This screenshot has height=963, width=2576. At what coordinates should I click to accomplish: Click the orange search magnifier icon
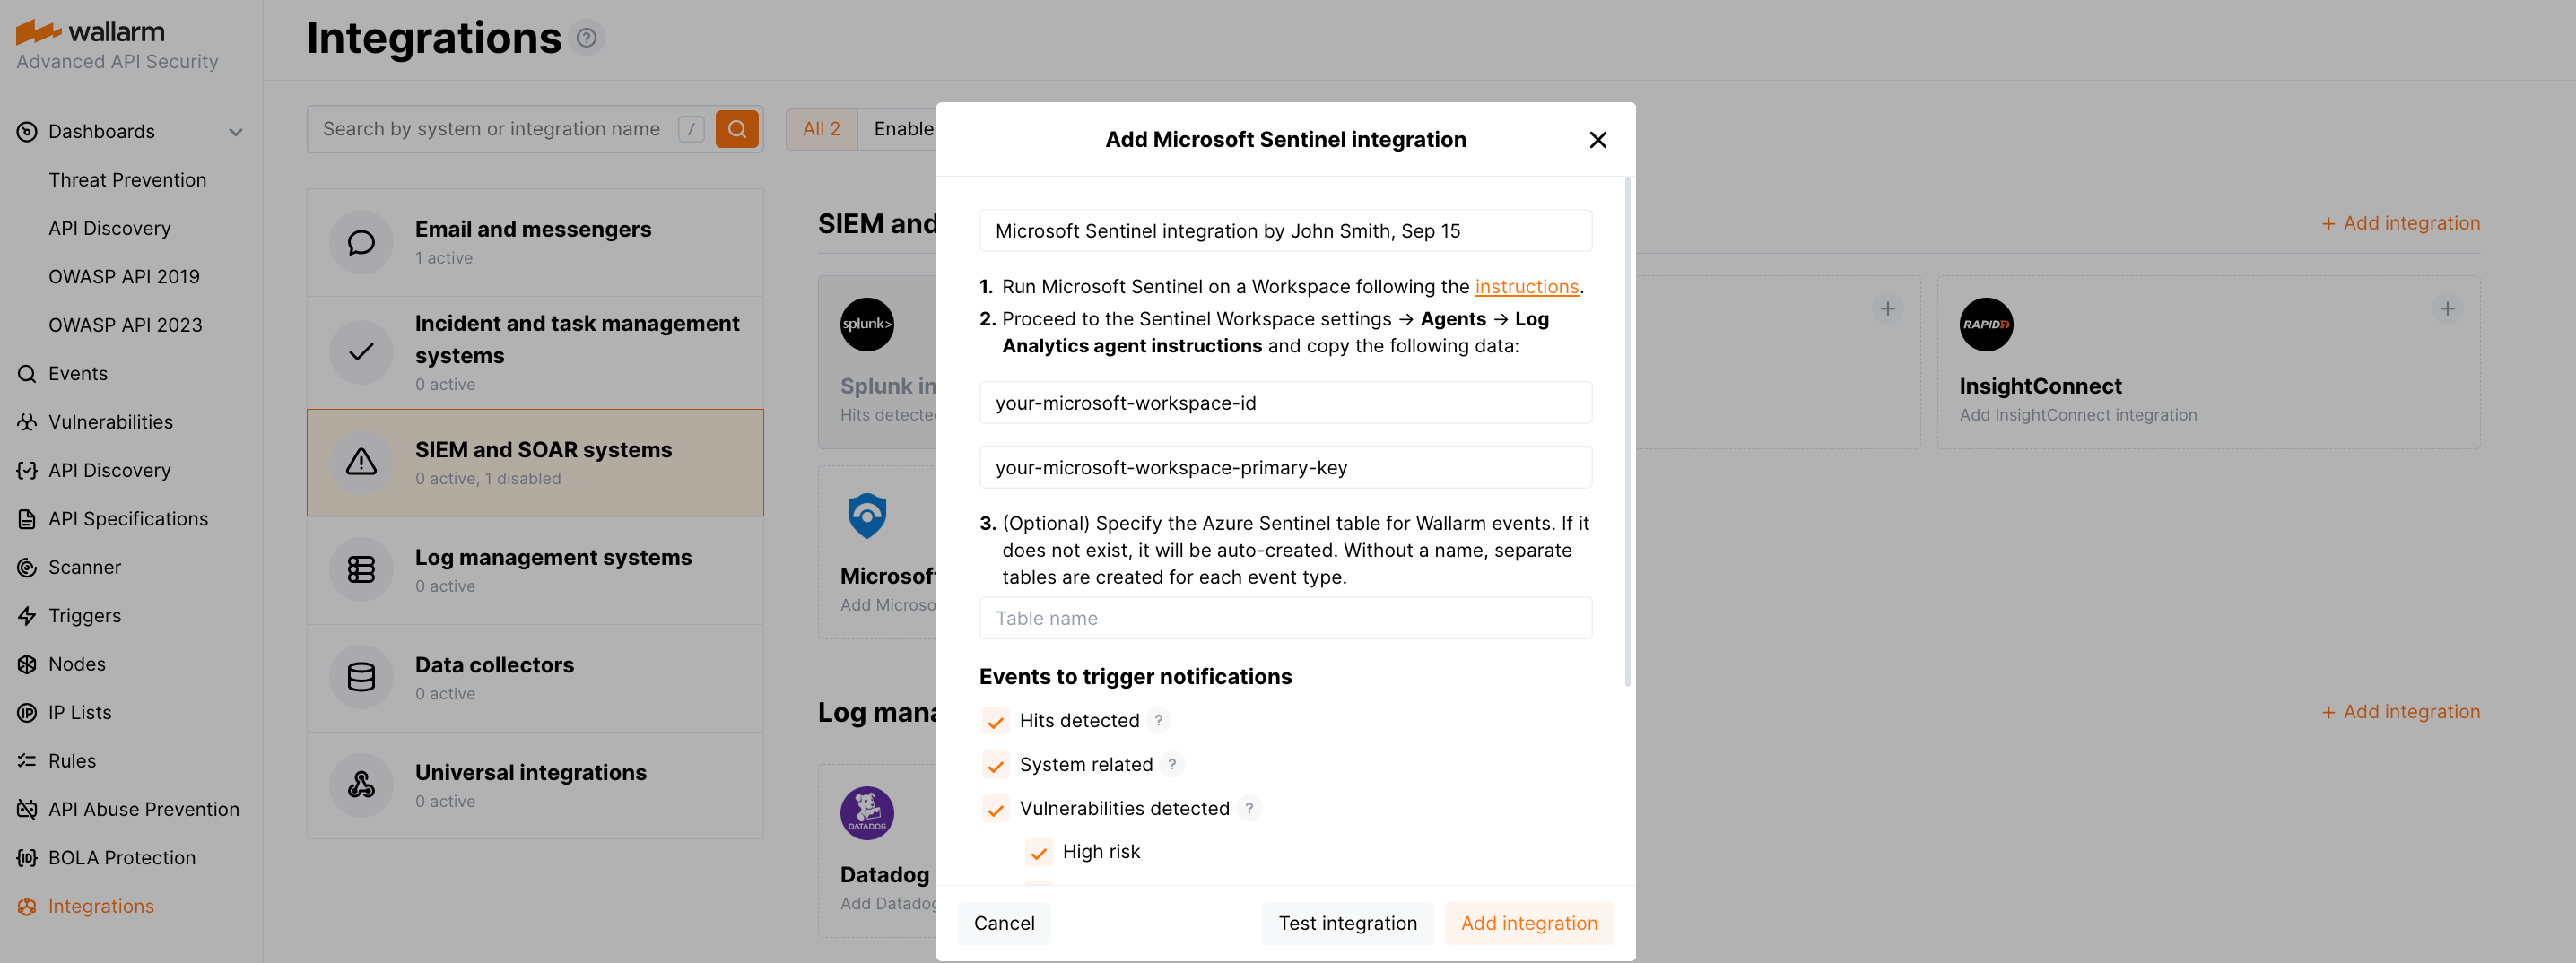tap(737, 128)
